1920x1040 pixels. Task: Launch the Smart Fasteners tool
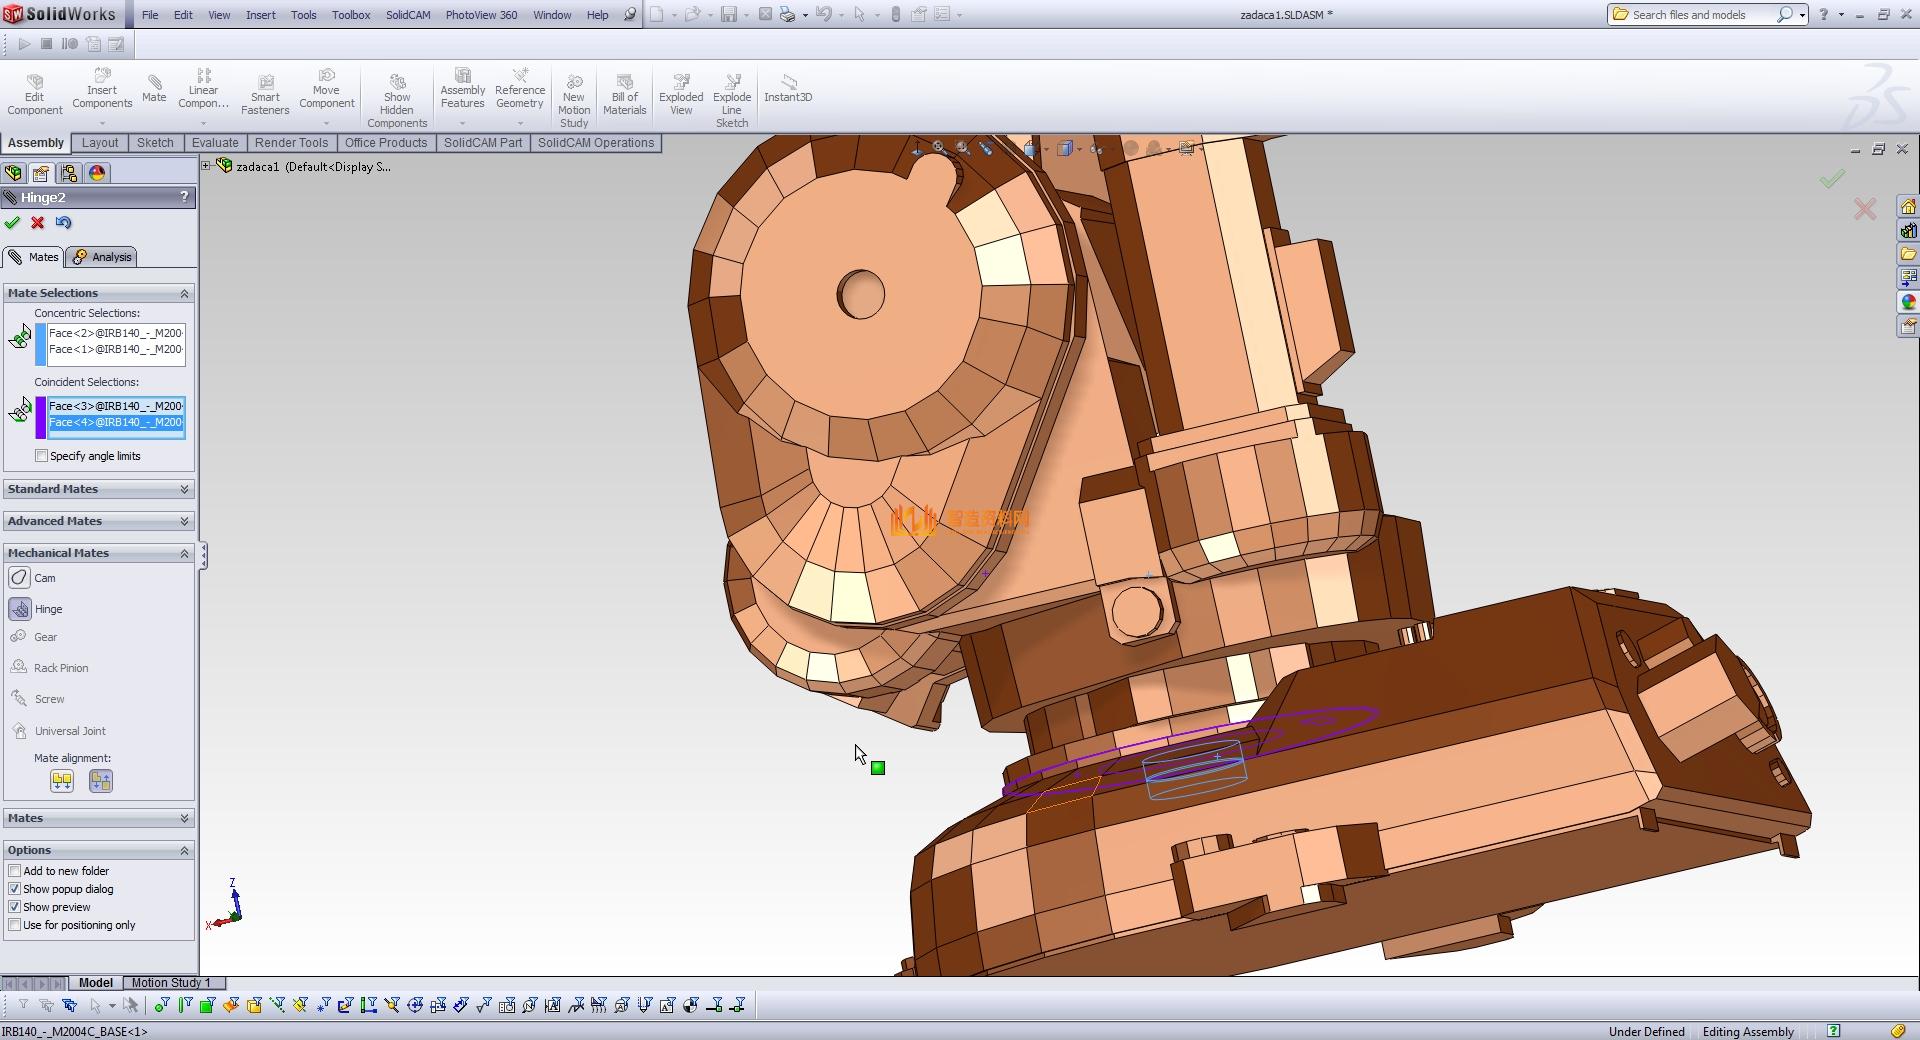[265, 90]
